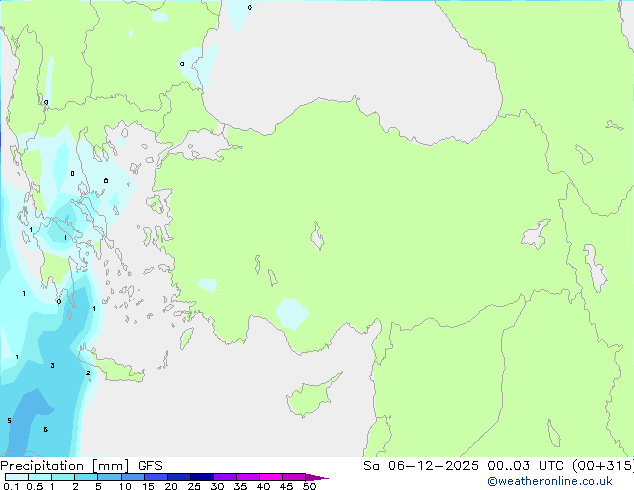Click the 0.5–1 mm legend color box
Screen dimensions: 634x490
(40, 477)
